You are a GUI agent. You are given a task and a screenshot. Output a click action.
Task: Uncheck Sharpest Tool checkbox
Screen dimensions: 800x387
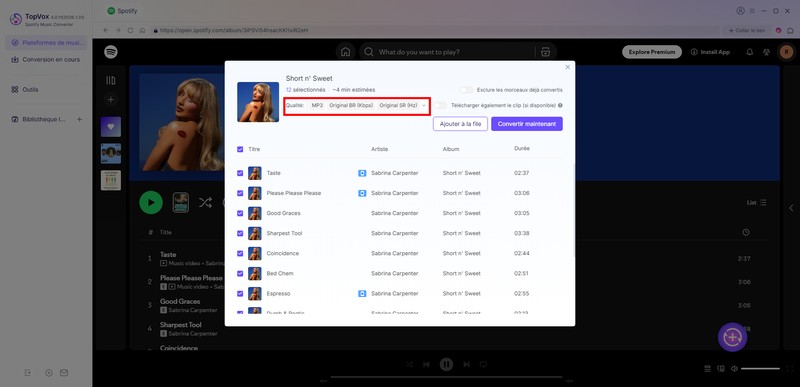pyautogui.click(x=240, y=234)
